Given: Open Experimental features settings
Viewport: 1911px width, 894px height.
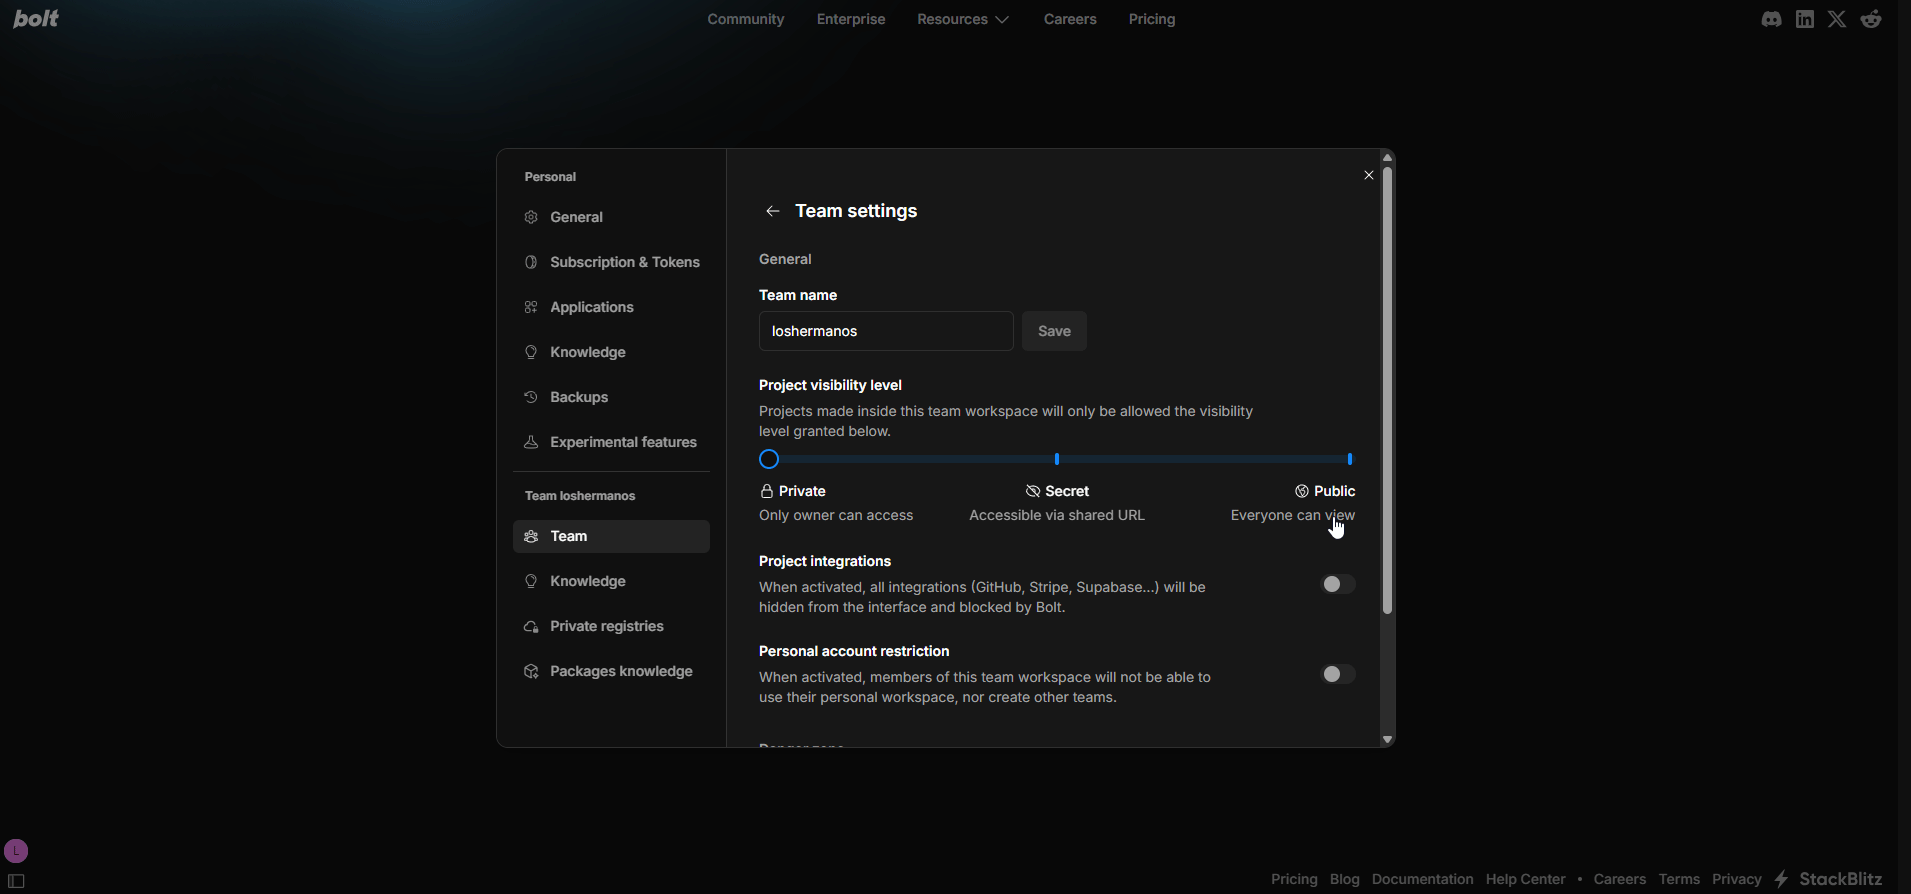Looking at the screenshot, I should [611, 442].
